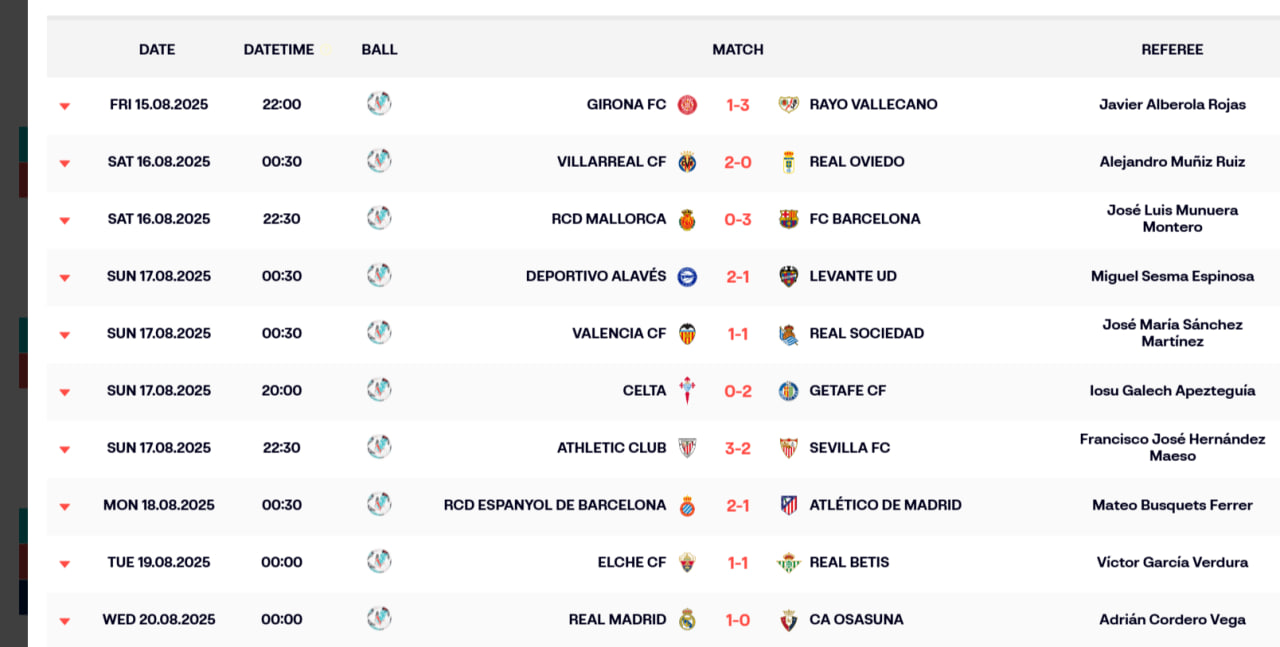This screenshot has height=647, width=1280.
Task: Click the FC Barcelona crest icon
Action: coord(789,219)
